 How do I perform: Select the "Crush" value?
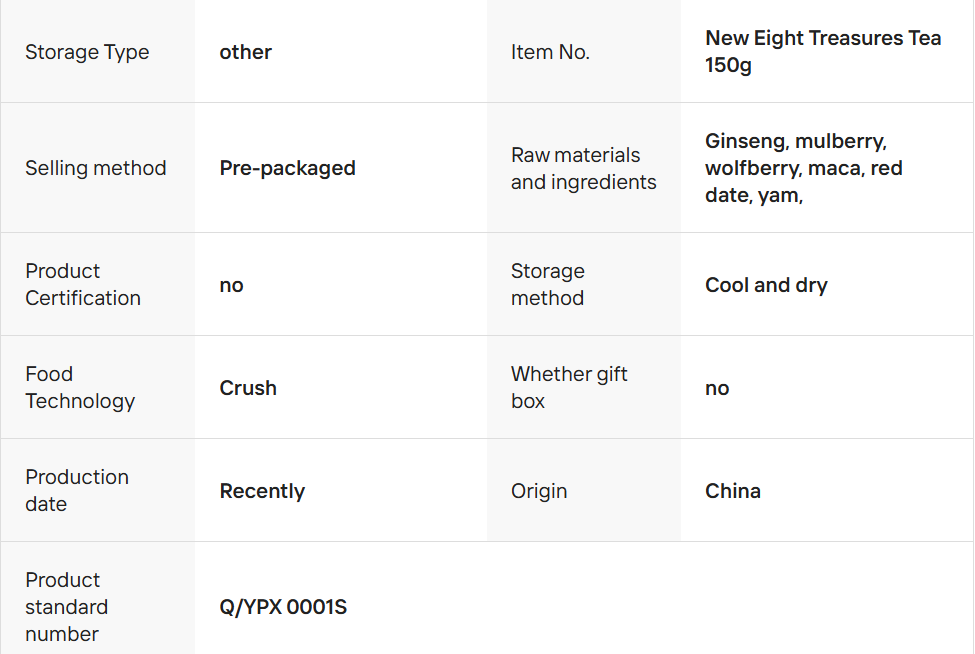tap(248, 388)
